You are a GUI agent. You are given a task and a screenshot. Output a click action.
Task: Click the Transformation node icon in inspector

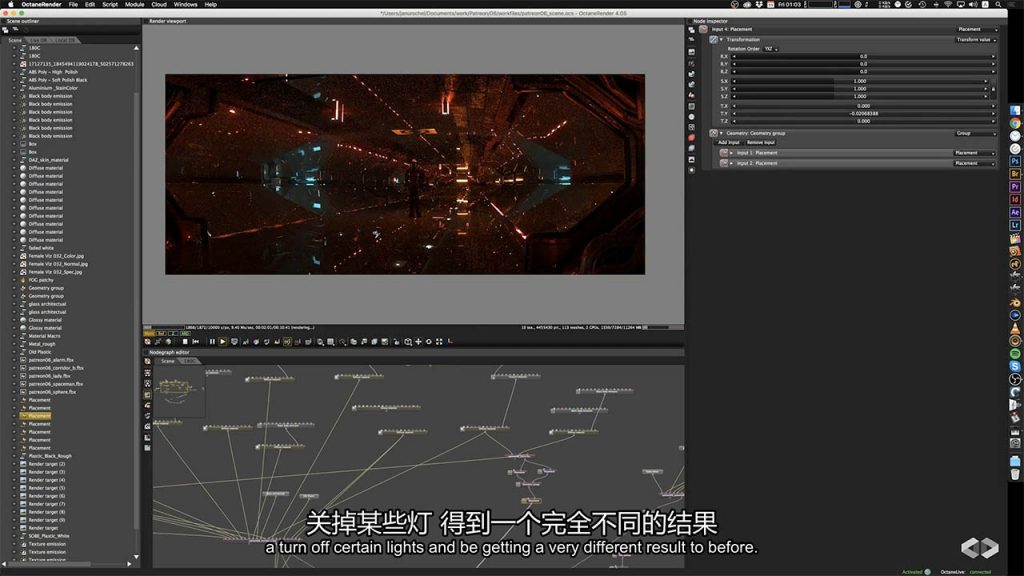pos(713,40)
